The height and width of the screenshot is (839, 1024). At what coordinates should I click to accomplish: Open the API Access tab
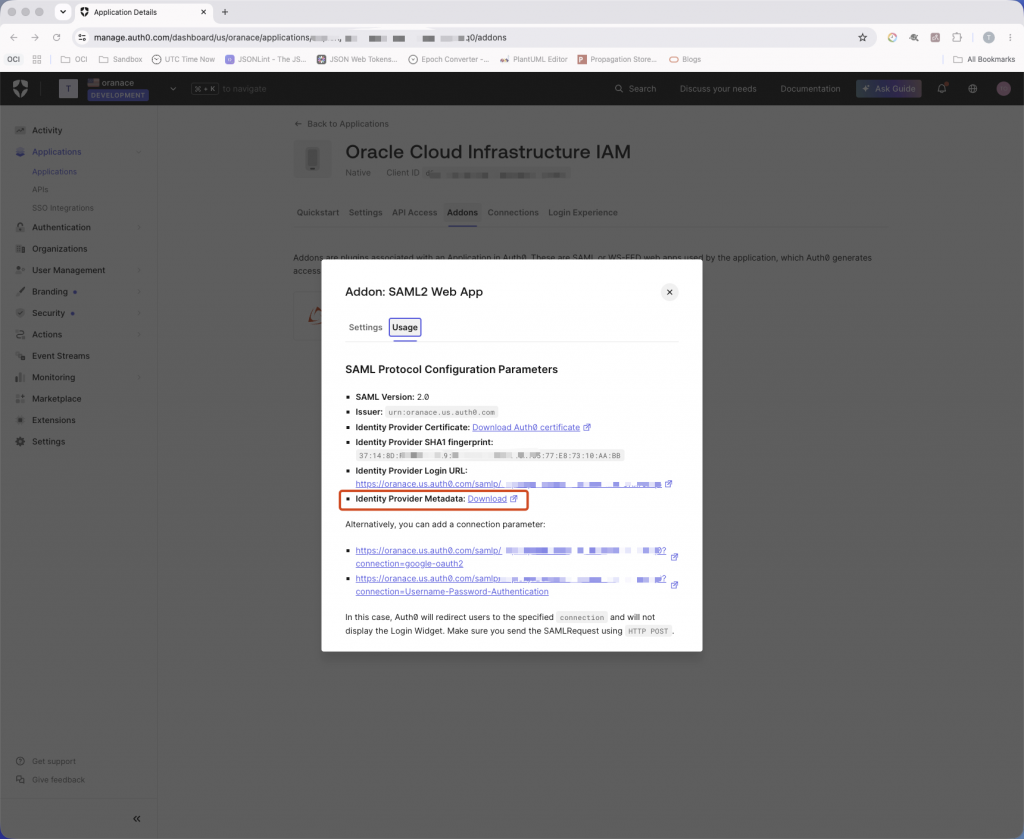point(414,213)
